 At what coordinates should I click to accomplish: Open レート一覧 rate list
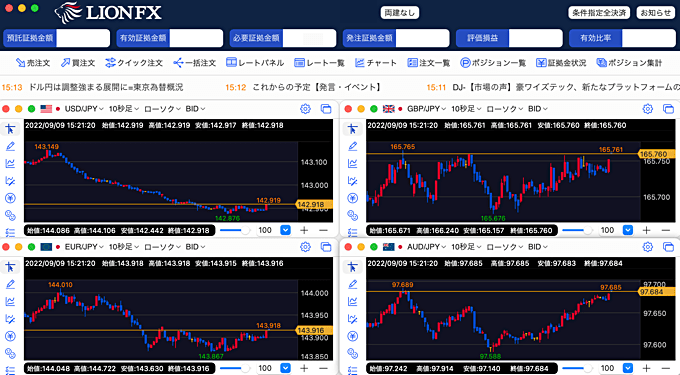[x=319, y=63]
